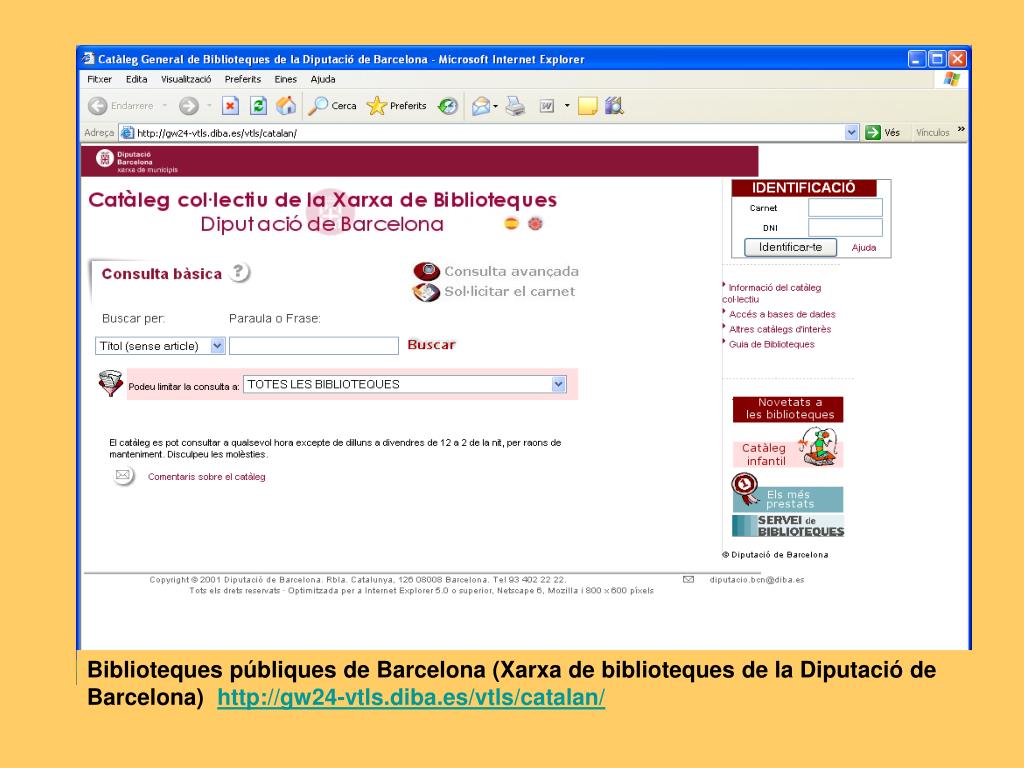Refresh the page with green arrows icon

(258, 106)
